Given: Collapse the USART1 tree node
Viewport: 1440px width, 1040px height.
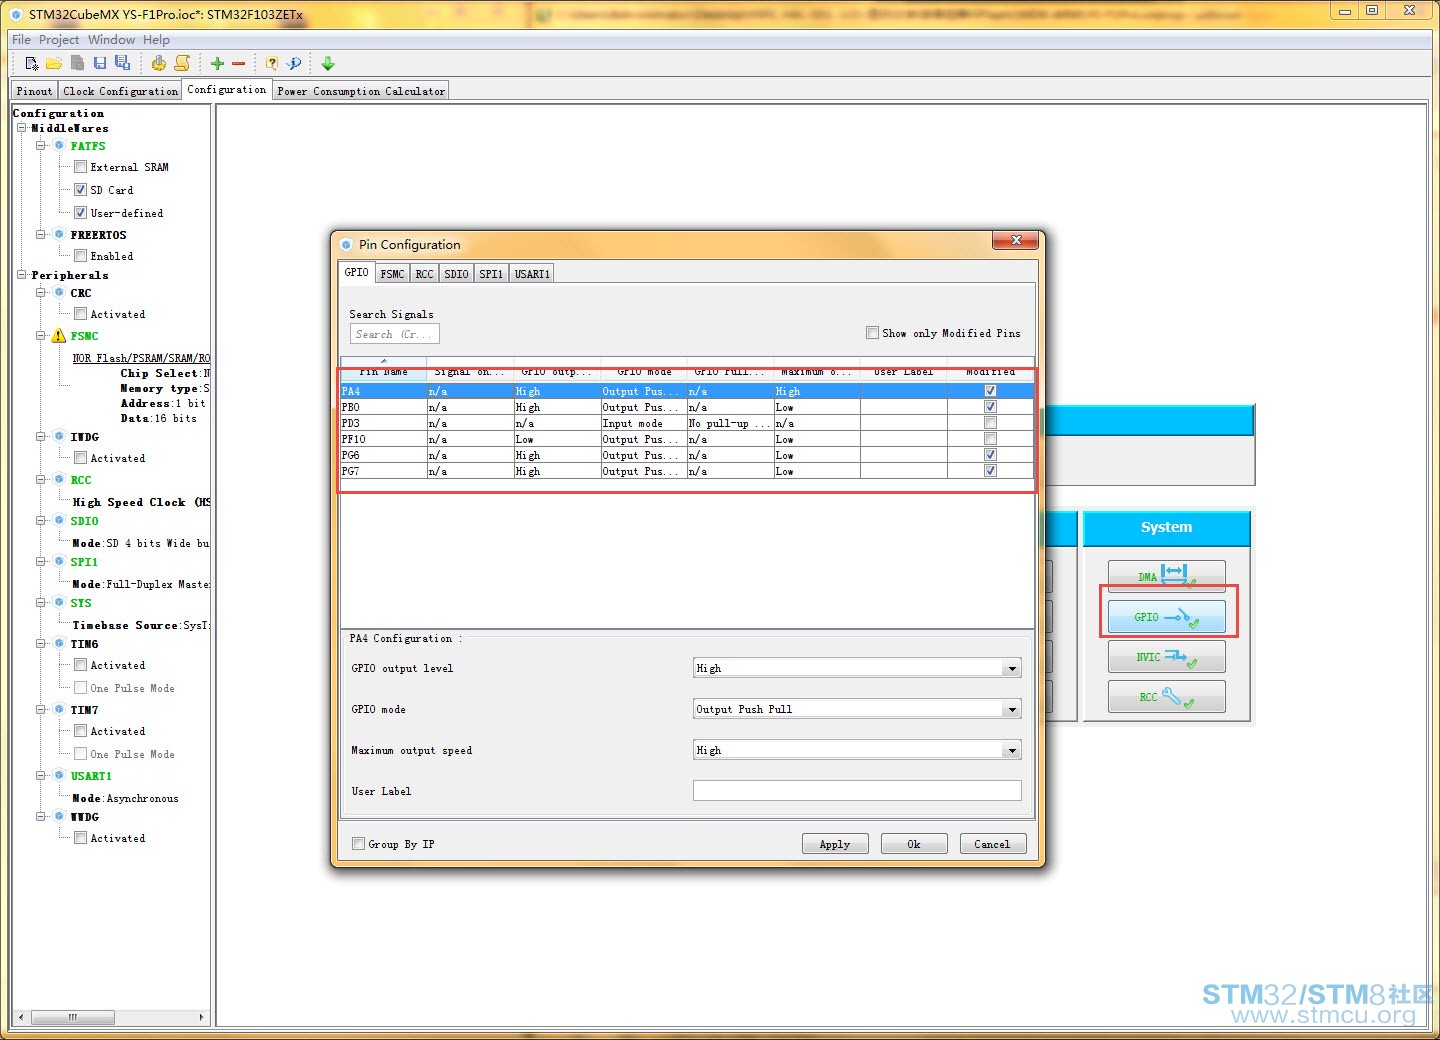Looking at the screenshot, I should pos(41,776).
